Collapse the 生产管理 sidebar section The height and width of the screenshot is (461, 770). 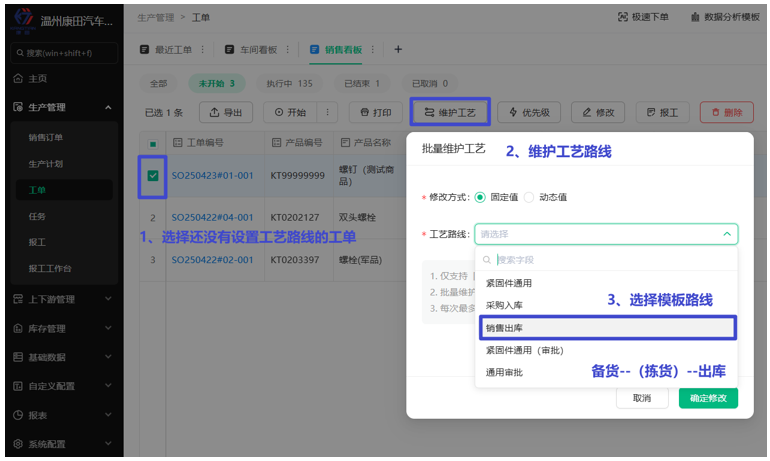click(x=108, y=107)
